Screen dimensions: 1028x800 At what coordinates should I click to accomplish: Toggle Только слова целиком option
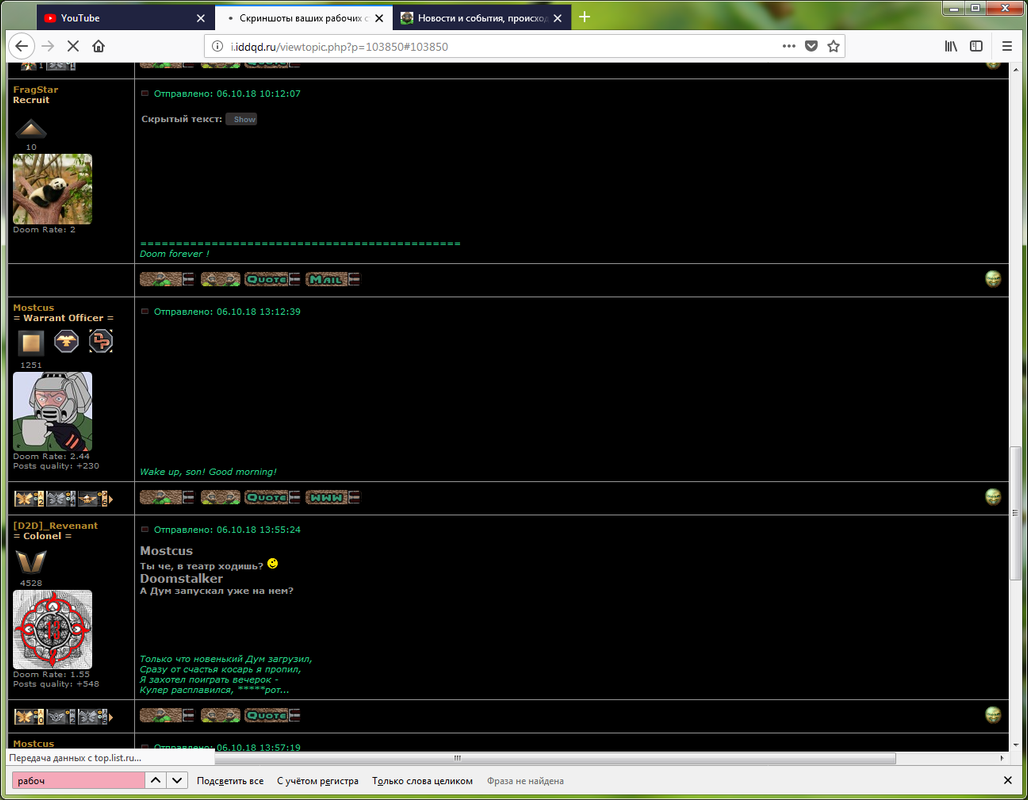[422, 781]
